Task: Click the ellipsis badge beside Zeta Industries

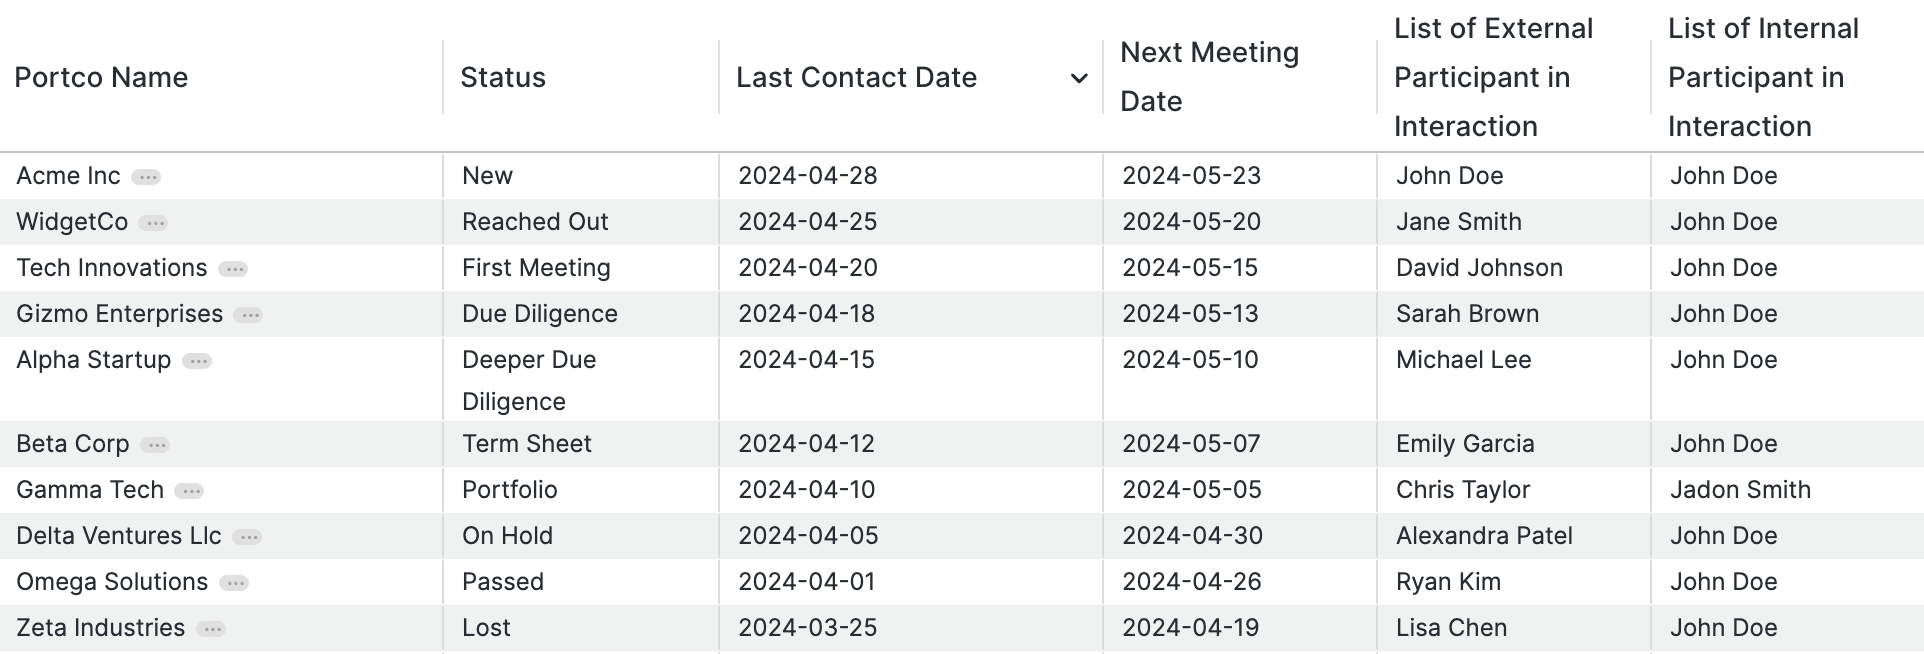Action: click(211, 629)
